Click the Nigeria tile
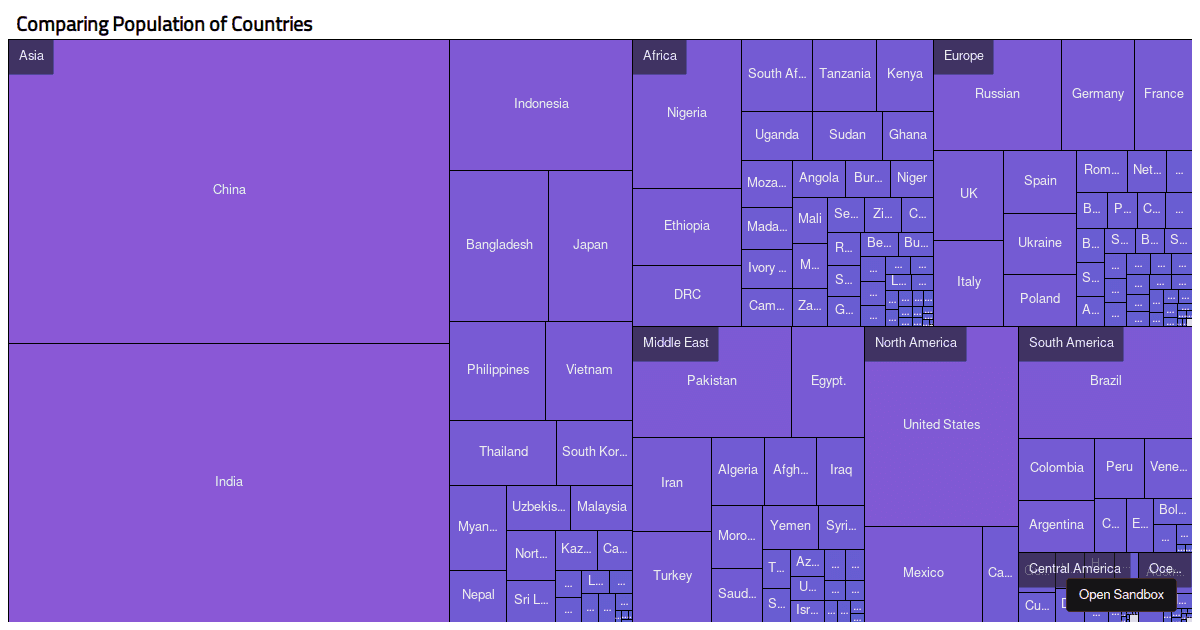The width and height of the screenshot is (1200, 630). click(x=687, y=113)
